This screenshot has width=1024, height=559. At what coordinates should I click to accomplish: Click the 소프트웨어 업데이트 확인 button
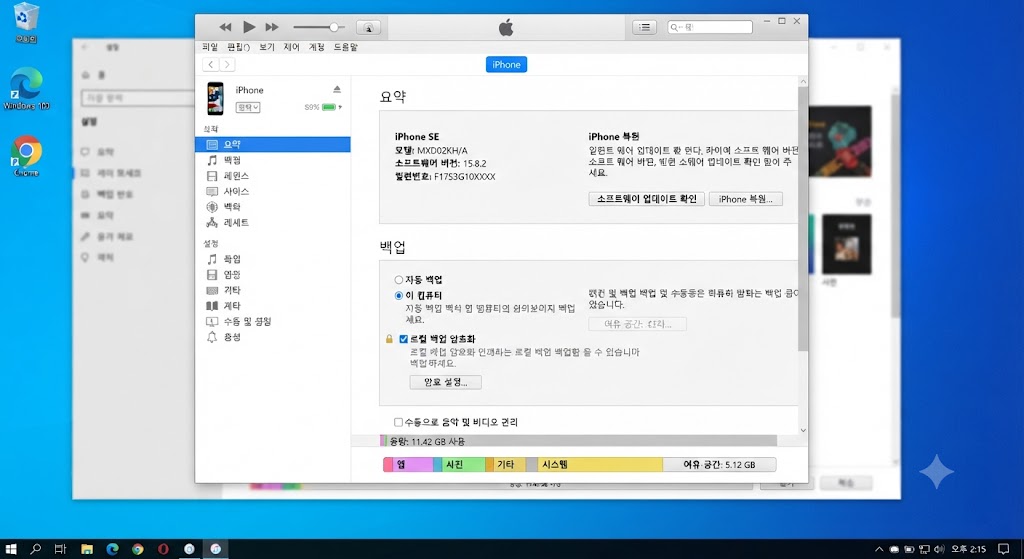(647, 199)
